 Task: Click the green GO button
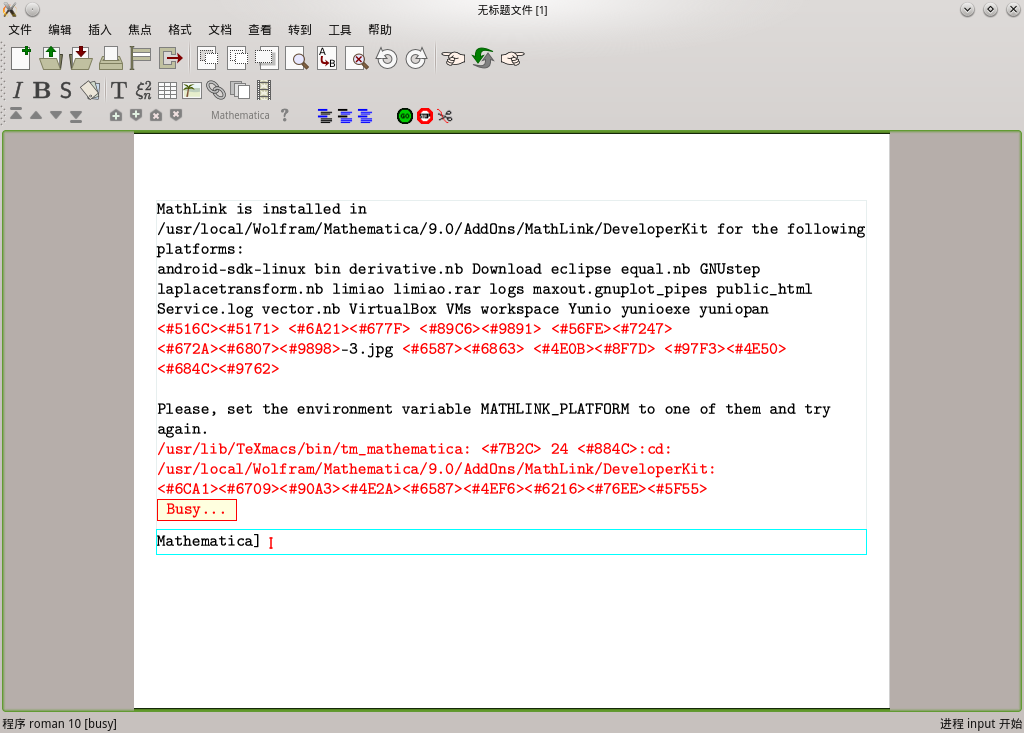(x=405, y=116)
